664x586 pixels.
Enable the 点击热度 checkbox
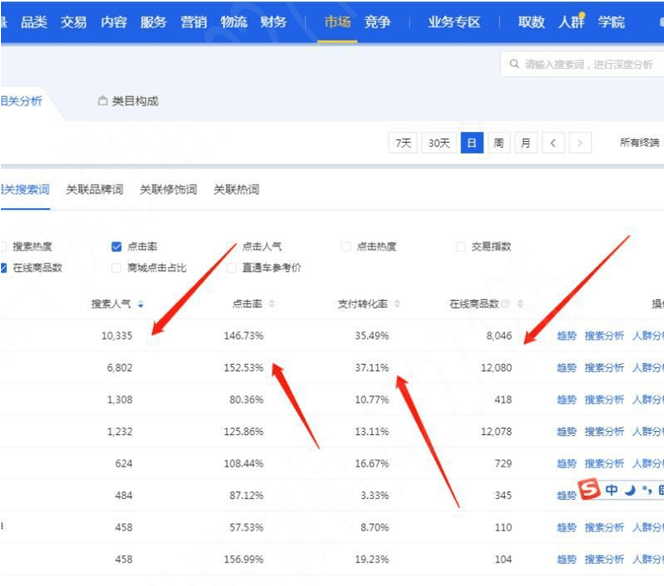pos(346,246)
